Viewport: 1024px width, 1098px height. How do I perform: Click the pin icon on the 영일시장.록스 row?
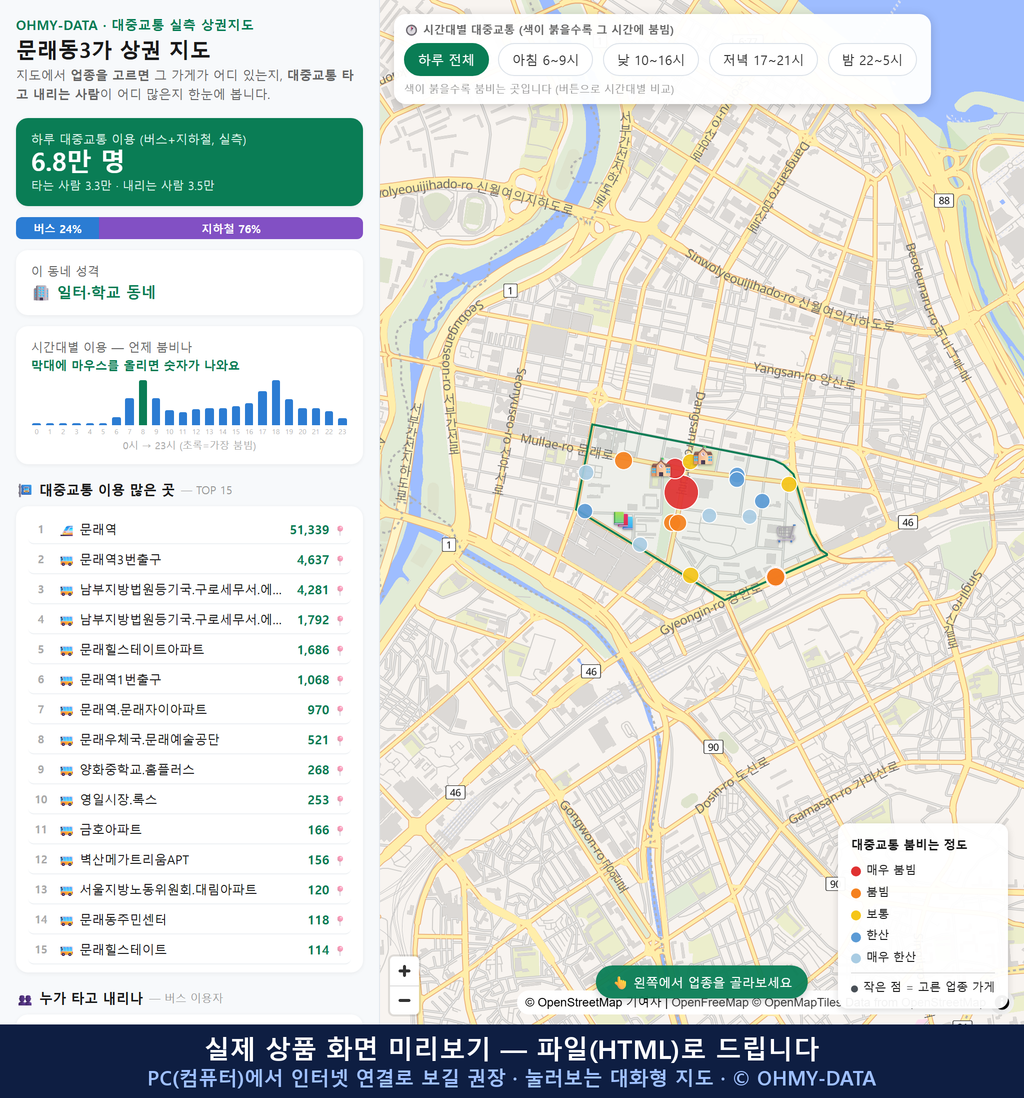340,800
